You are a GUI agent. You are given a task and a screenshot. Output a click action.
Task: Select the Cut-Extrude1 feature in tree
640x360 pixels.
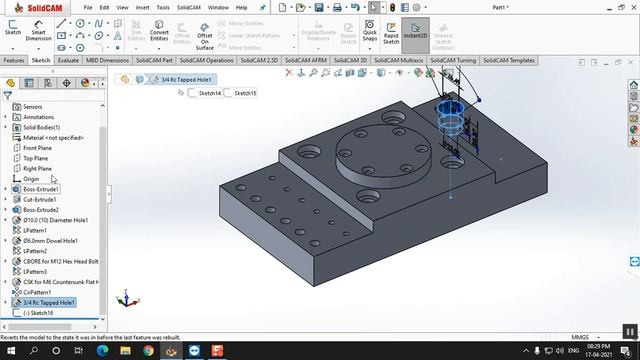coord(40,200)
